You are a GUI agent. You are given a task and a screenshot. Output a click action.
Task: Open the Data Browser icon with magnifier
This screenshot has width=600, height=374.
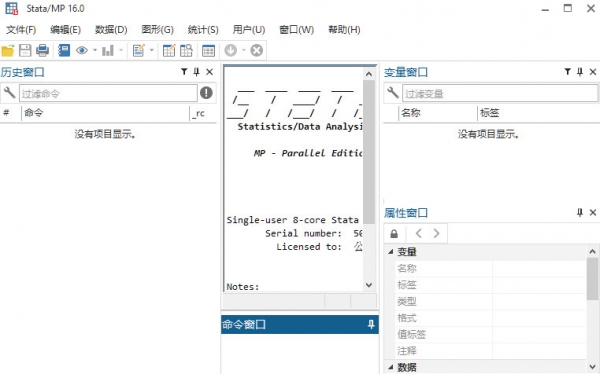186,51
